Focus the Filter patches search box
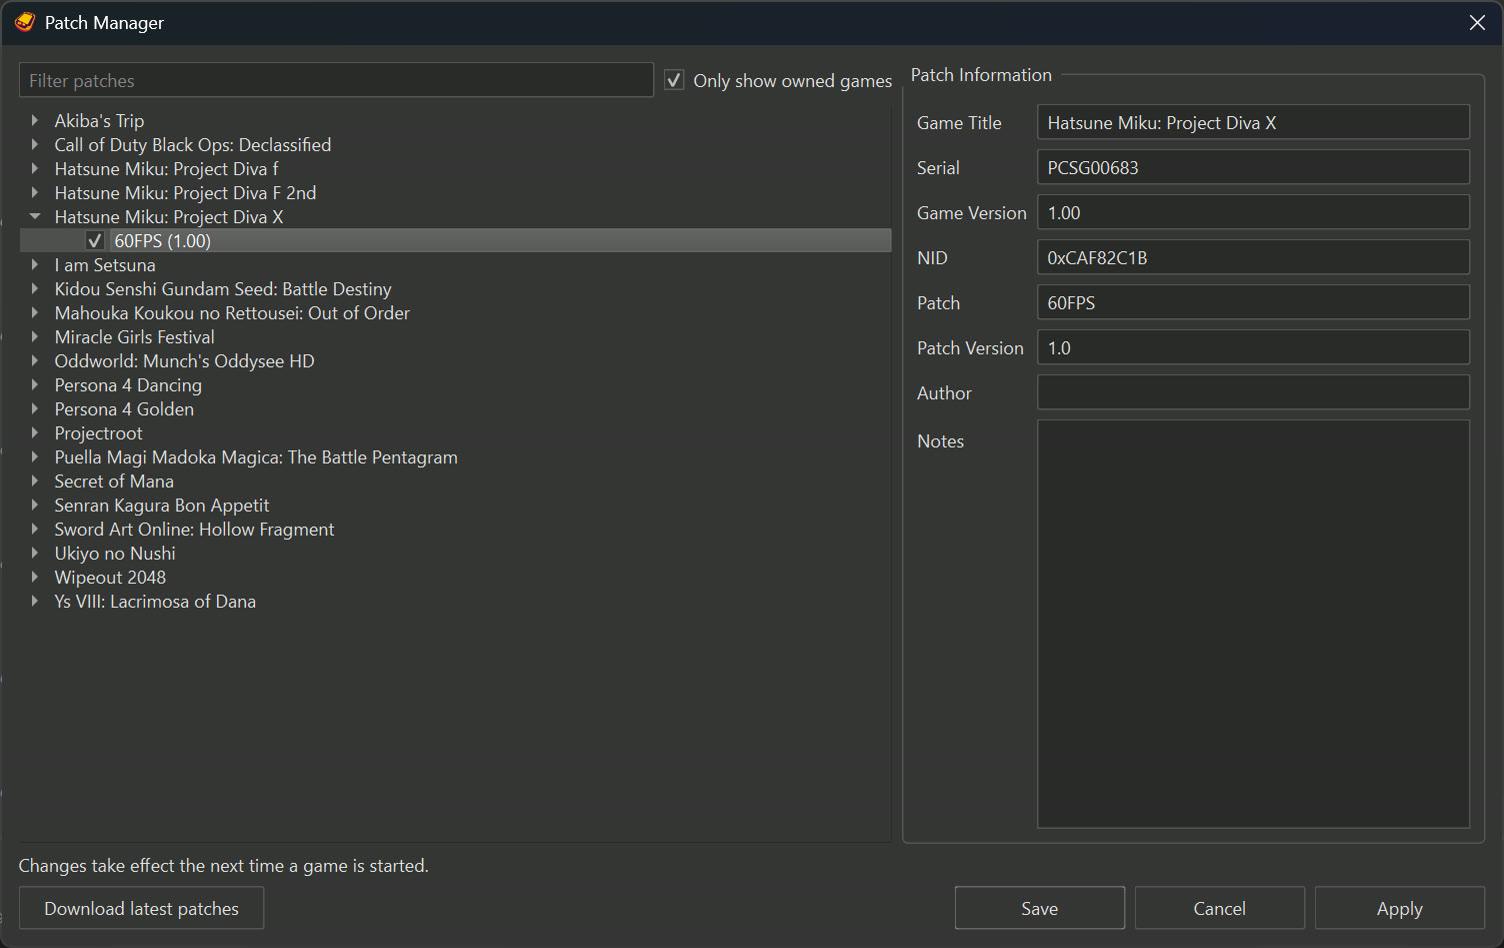Viewport: 1504px width, 948px height. [336, 80]
